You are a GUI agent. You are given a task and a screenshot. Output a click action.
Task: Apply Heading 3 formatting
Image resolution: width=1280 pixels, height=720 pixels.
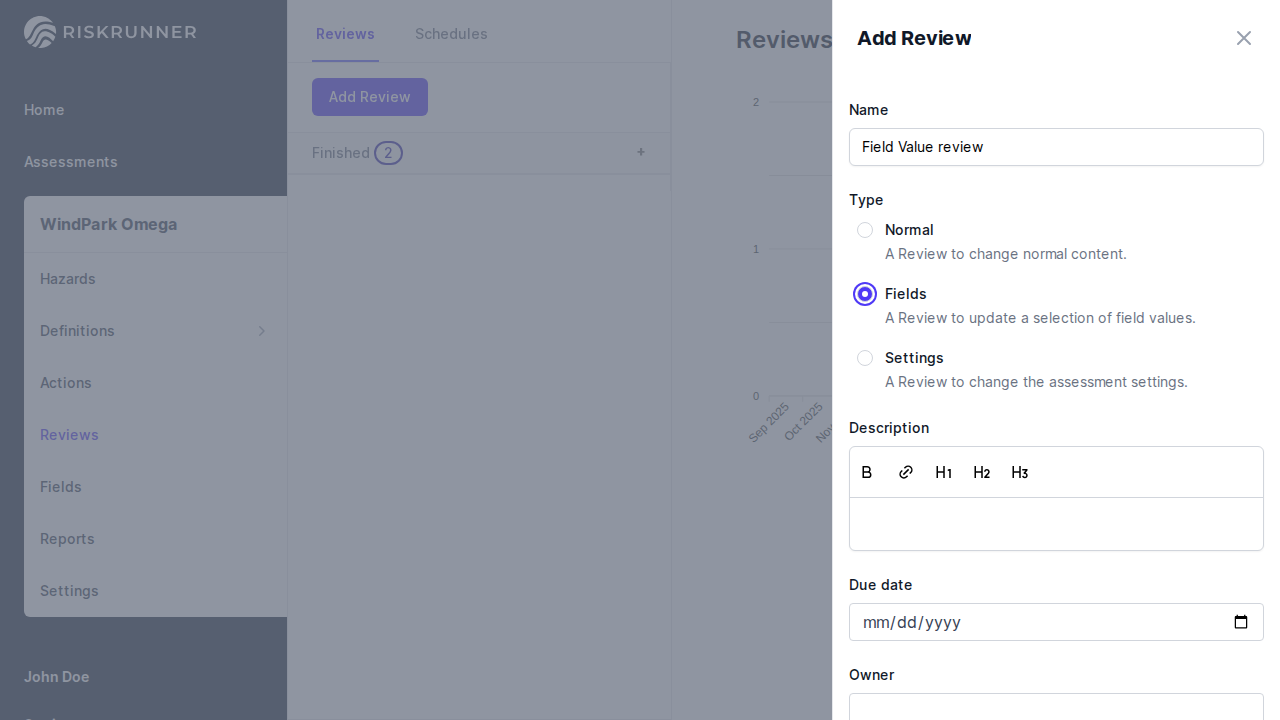click(x=1019, y=472)
